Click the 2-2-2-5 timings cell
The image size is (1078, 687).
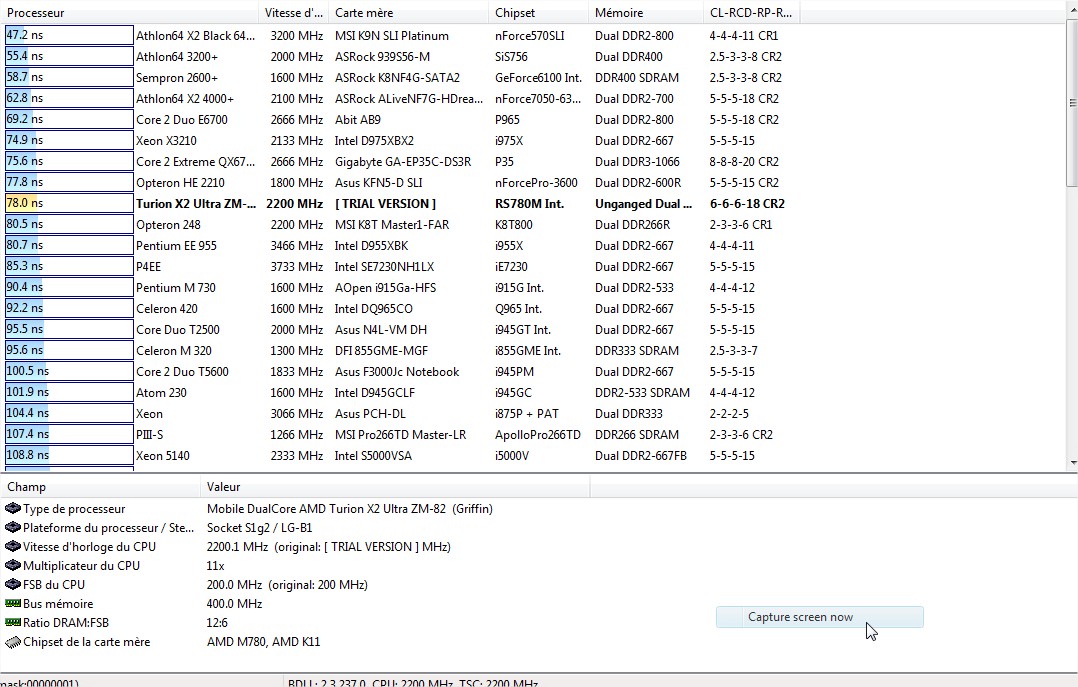pos(729,413)
